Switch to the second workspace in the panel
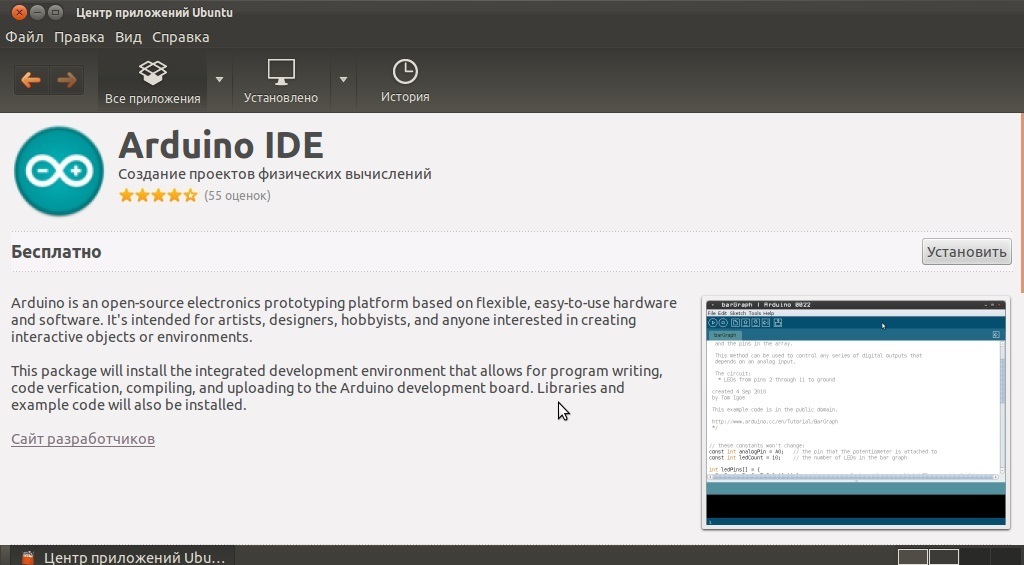This screenshot has width=1024, height=565. tap(943, 556)
